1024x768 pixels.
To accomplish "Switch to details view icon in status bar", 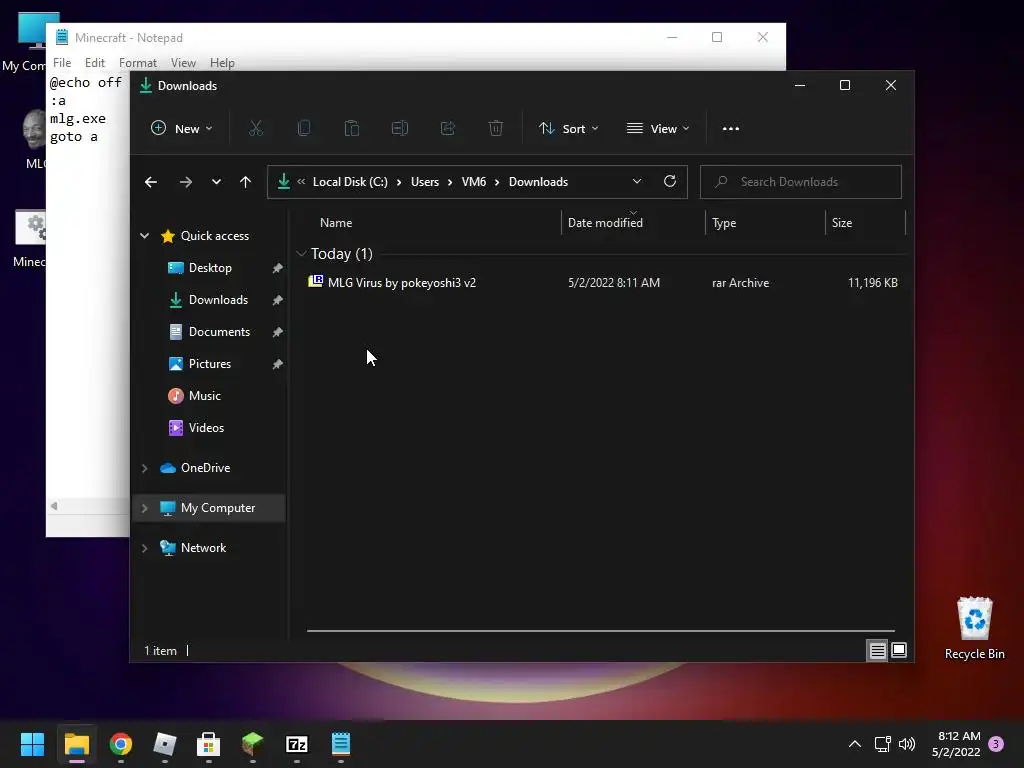I will pyautogui.click(x=877, y=650).
